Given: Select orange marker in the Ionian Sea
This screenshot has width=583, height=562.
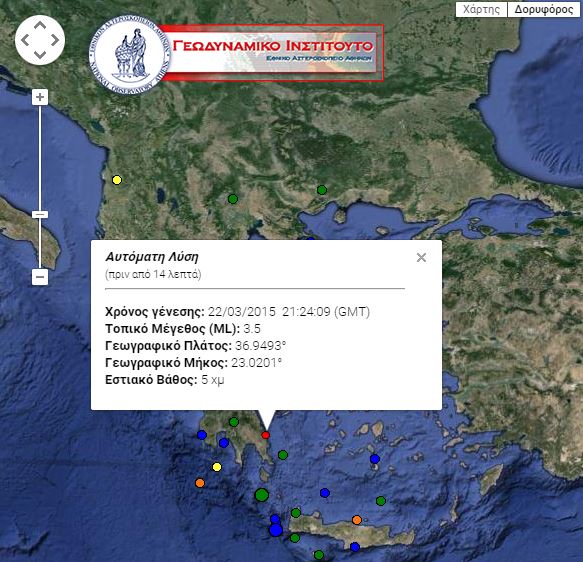Looking at the screenshot, I should click(200, 483).
